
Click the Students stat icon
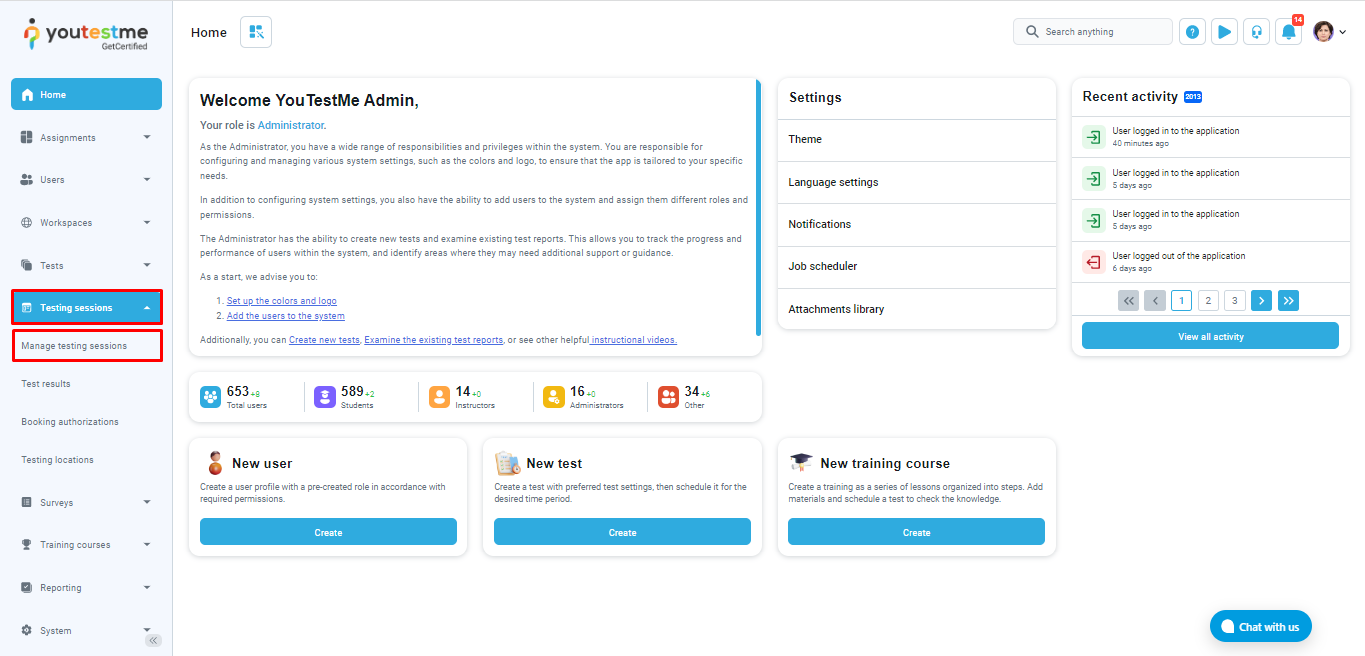tap(324, 397)
